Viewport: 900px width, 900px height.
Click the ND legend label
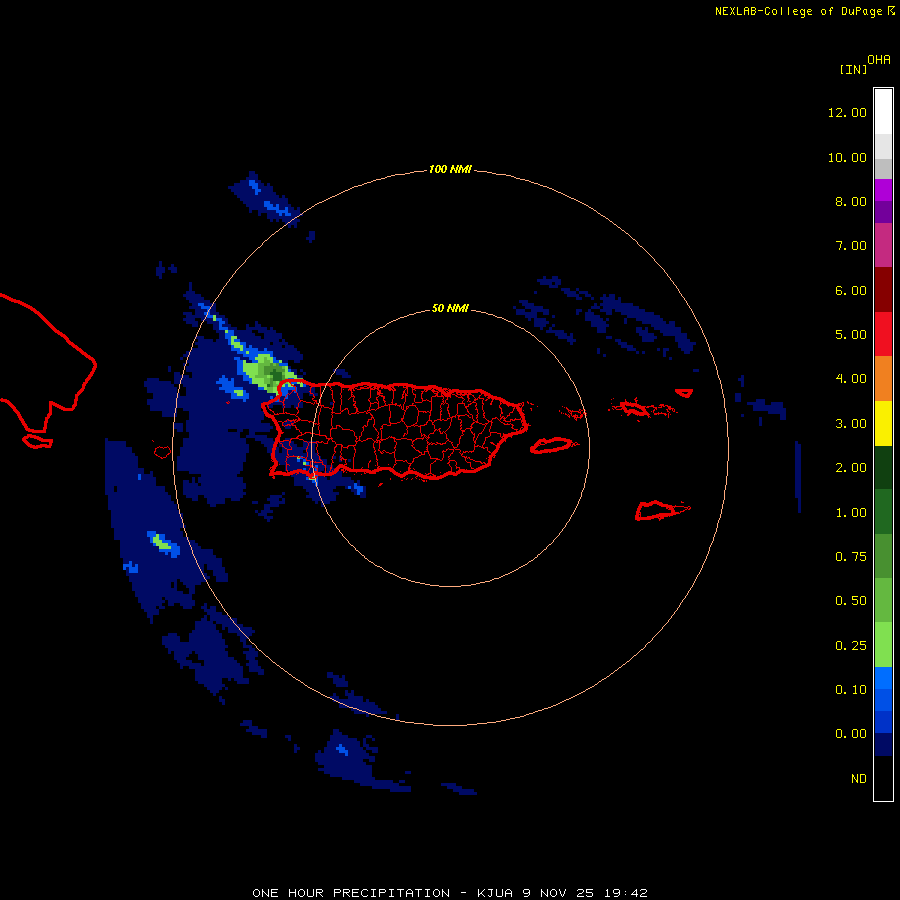[859, 779]
